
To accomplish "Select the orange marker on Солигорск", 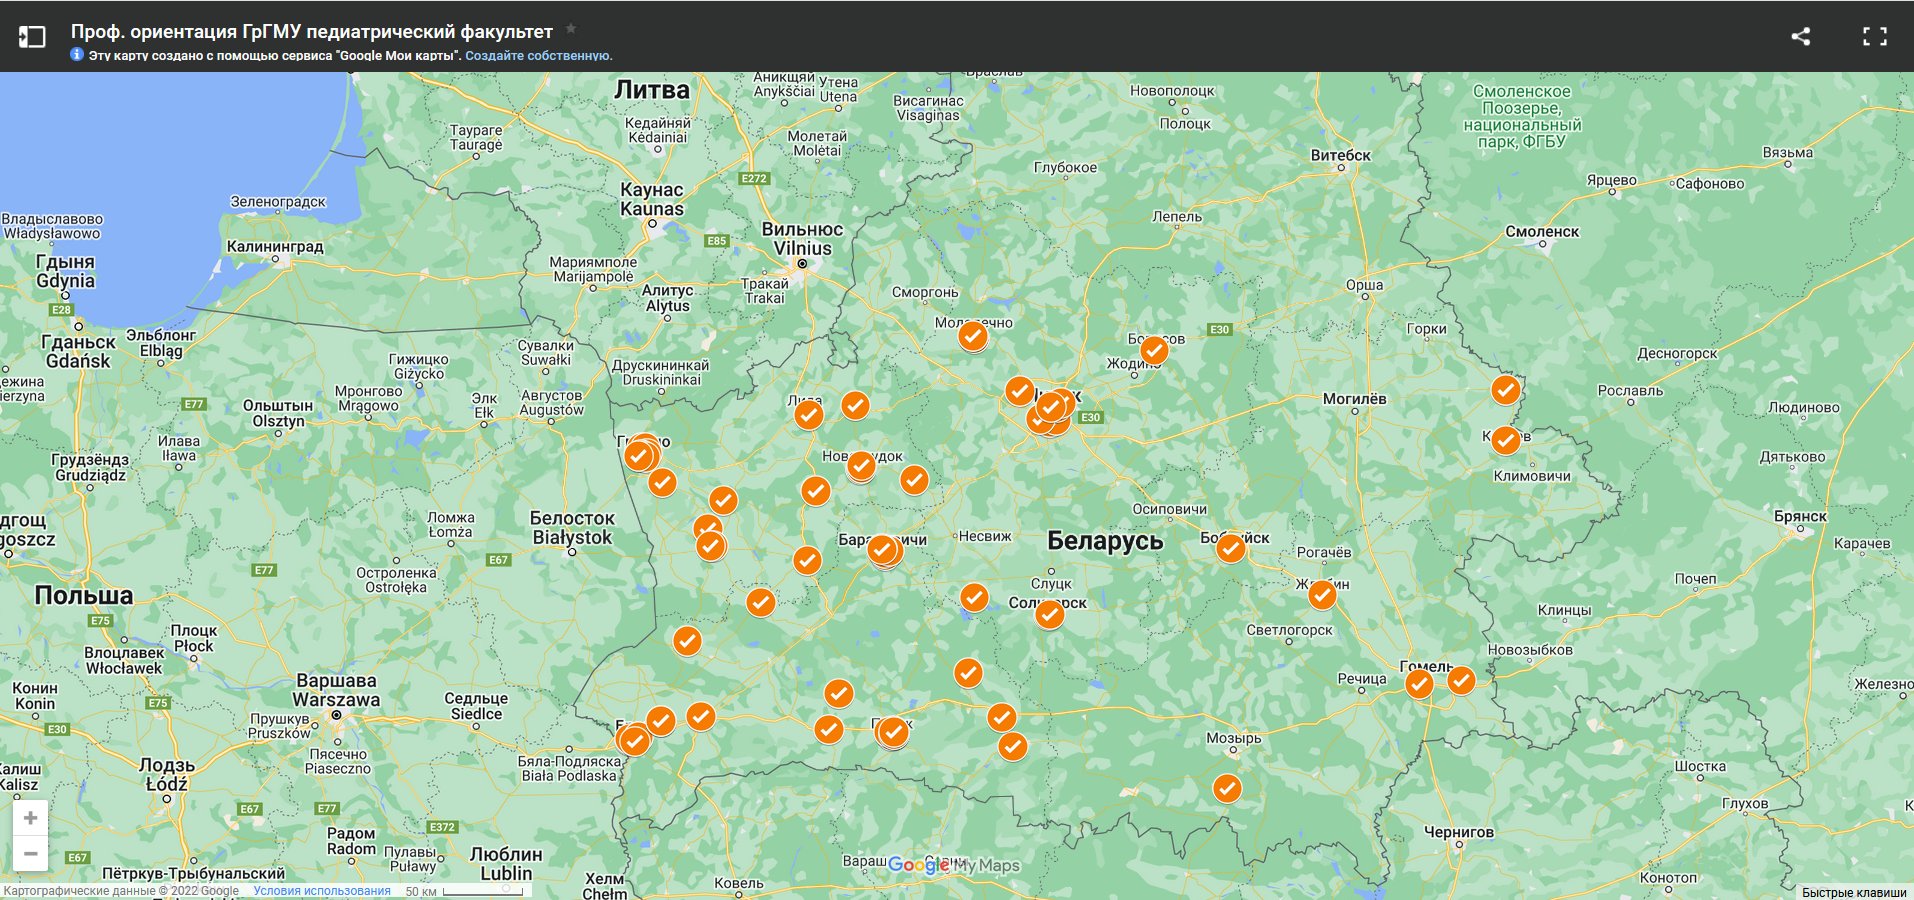I will click(1049, 614).
